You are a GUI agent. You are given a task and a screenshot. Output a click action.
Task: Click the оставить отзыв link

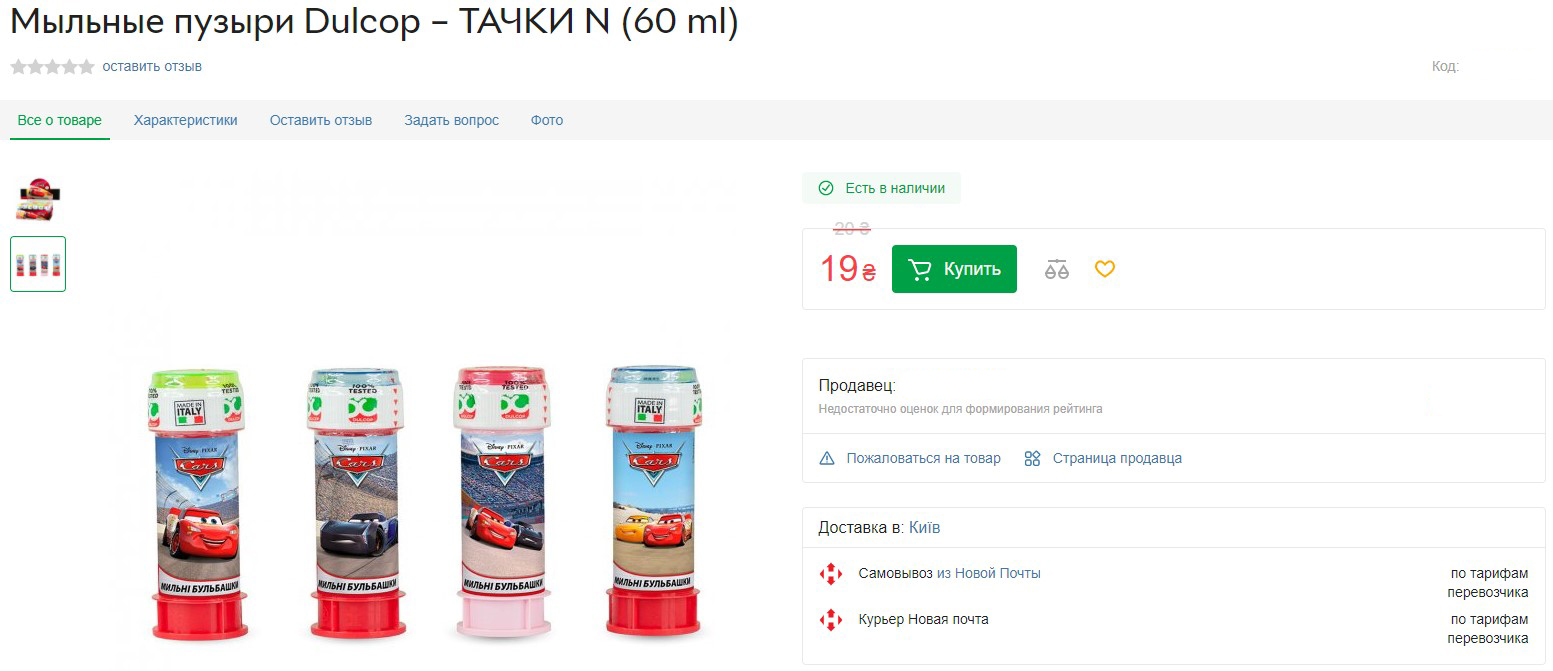pyautogui.click(x=152, y=66)
